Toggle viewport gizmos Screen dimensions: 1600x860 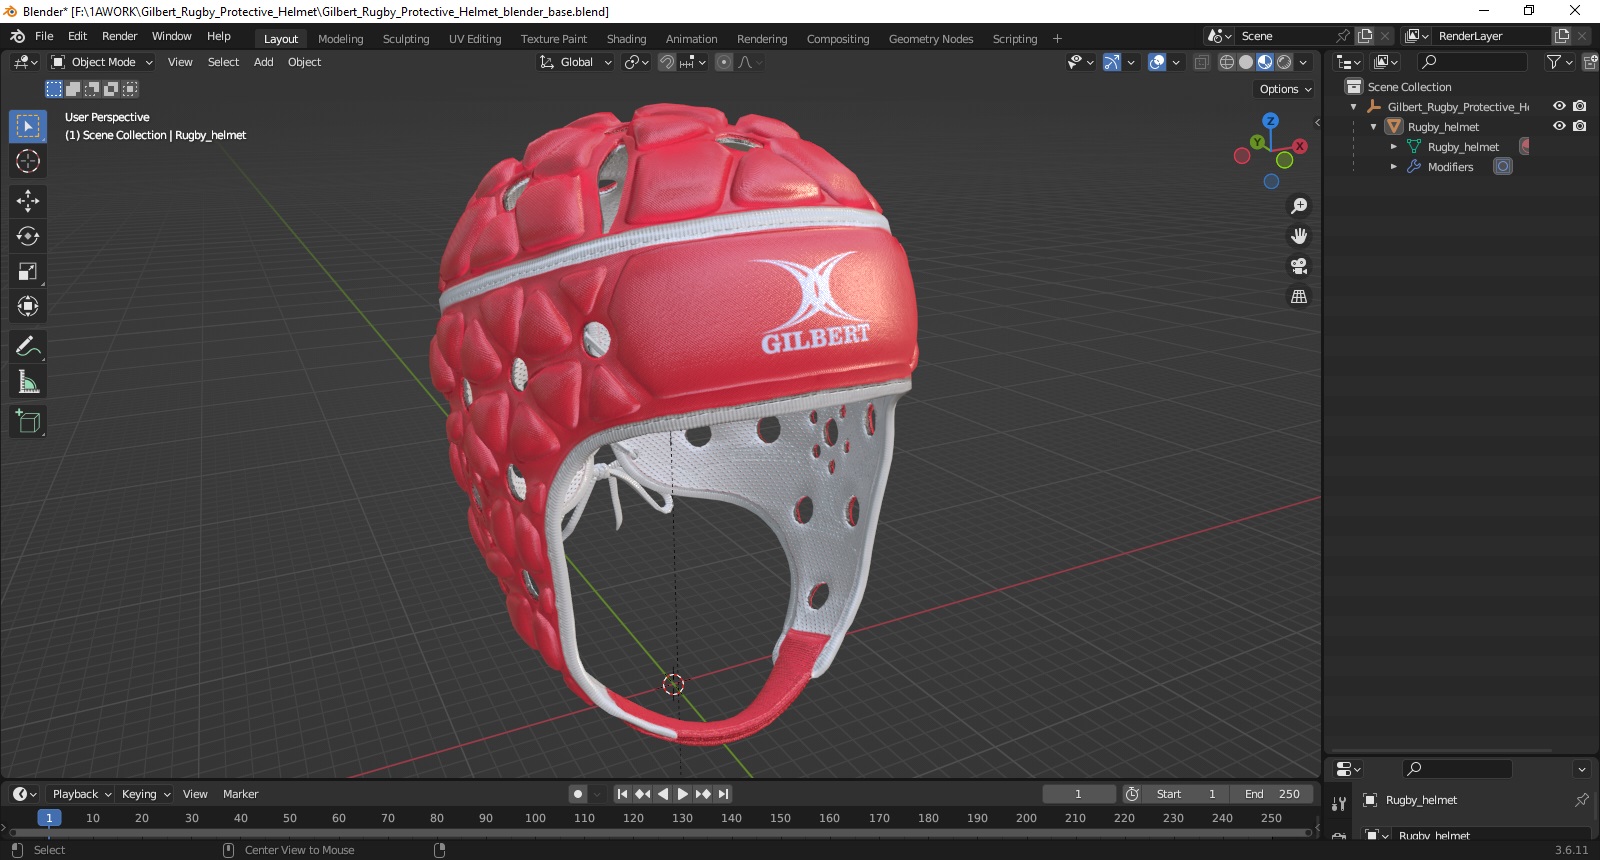pos(1112,62)
